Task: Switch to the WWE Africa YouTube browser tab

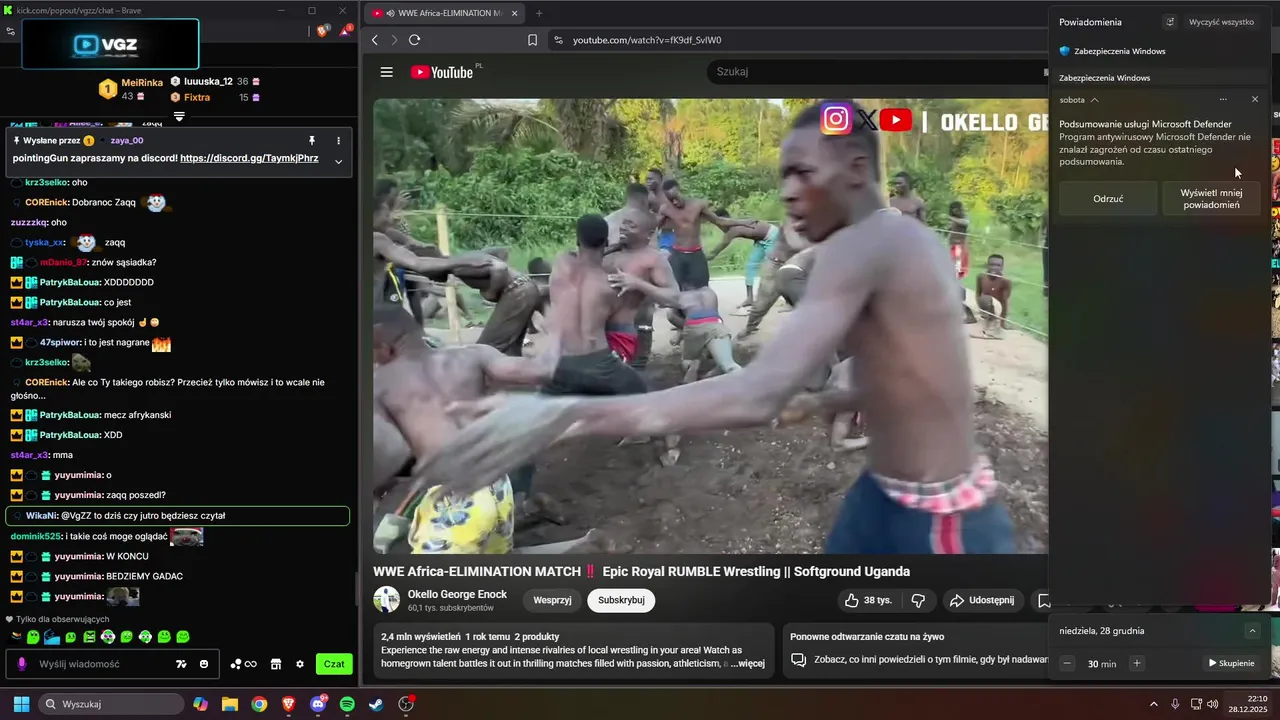Action: [x=445, y=13]
